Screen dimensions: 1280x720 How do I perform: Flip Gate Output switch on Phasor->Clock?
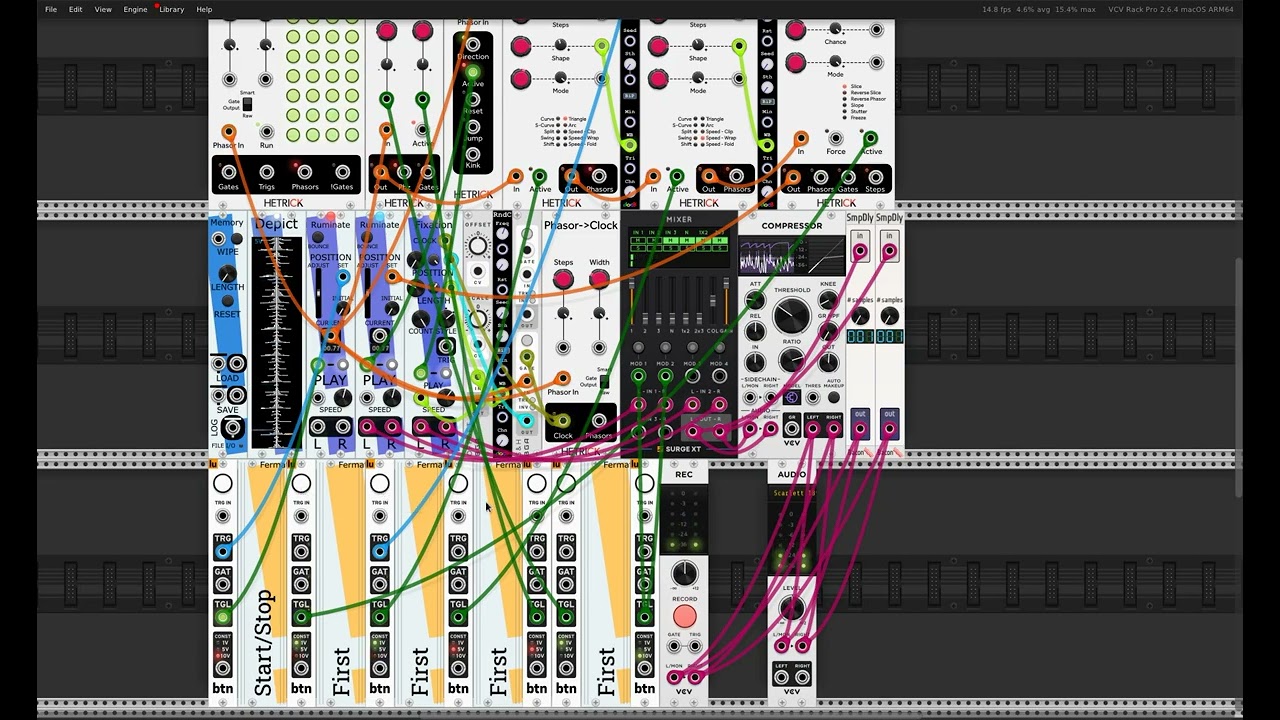click(603, 380)
